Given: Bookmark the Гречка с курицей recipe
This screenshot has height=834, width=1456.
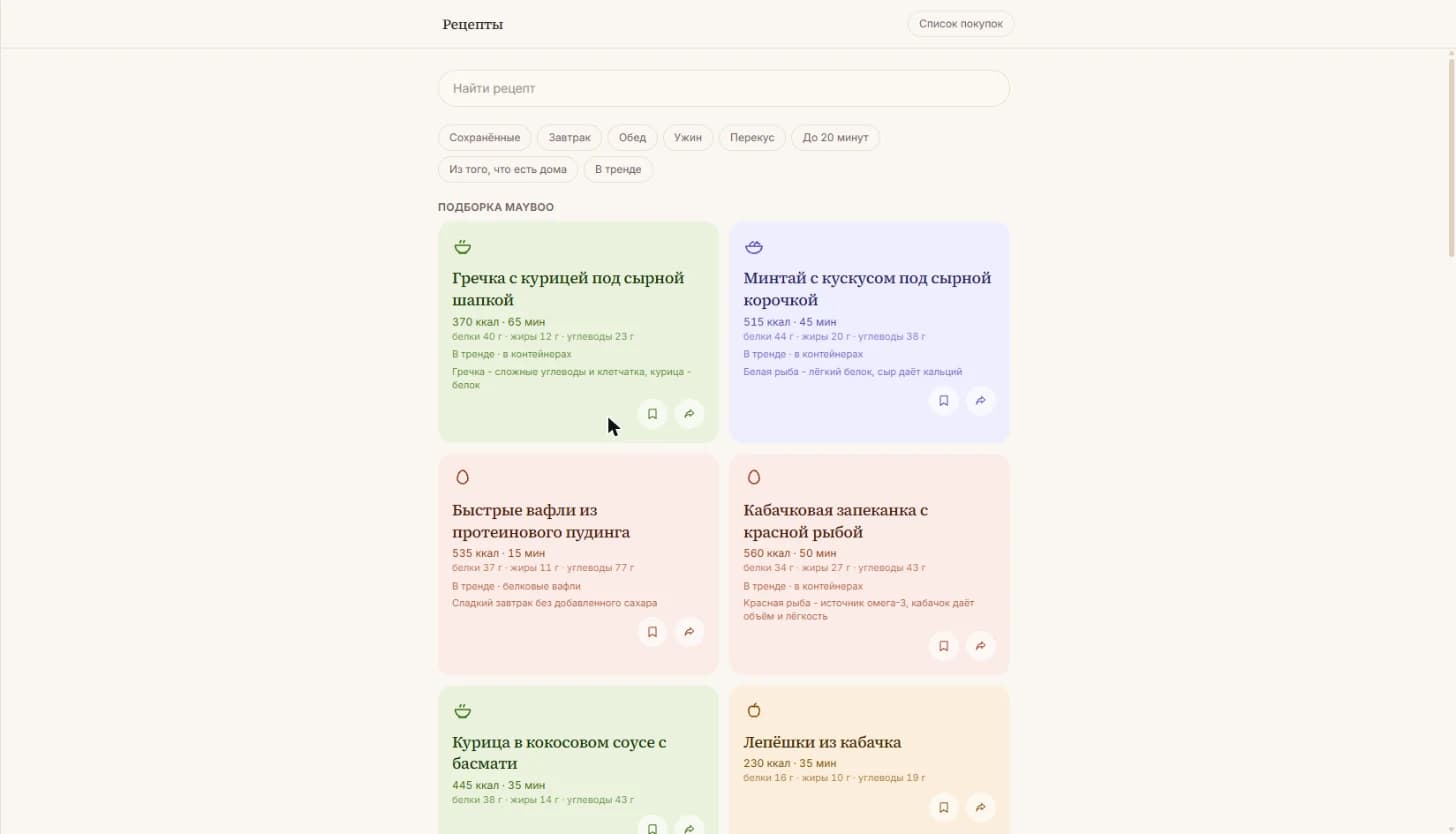Looking at the screenshot, I should (652, 413).
